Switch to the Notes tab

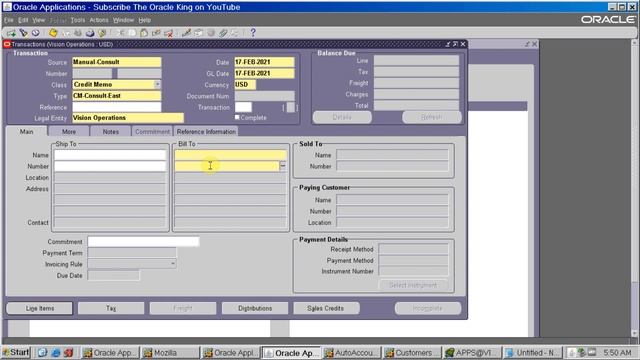pos(111,131)
